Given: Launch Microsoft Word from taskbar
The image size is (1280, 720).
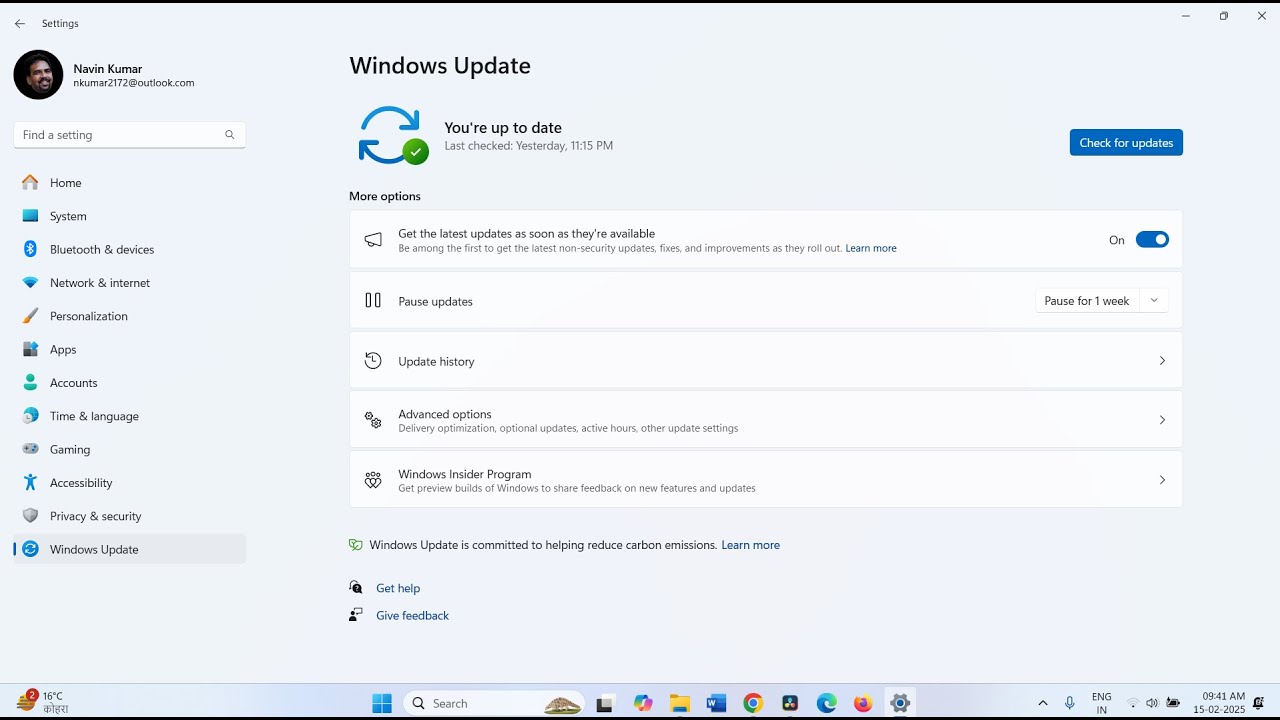Looking at the screenshot, I should pyautogui.click(x=716, y=703).
